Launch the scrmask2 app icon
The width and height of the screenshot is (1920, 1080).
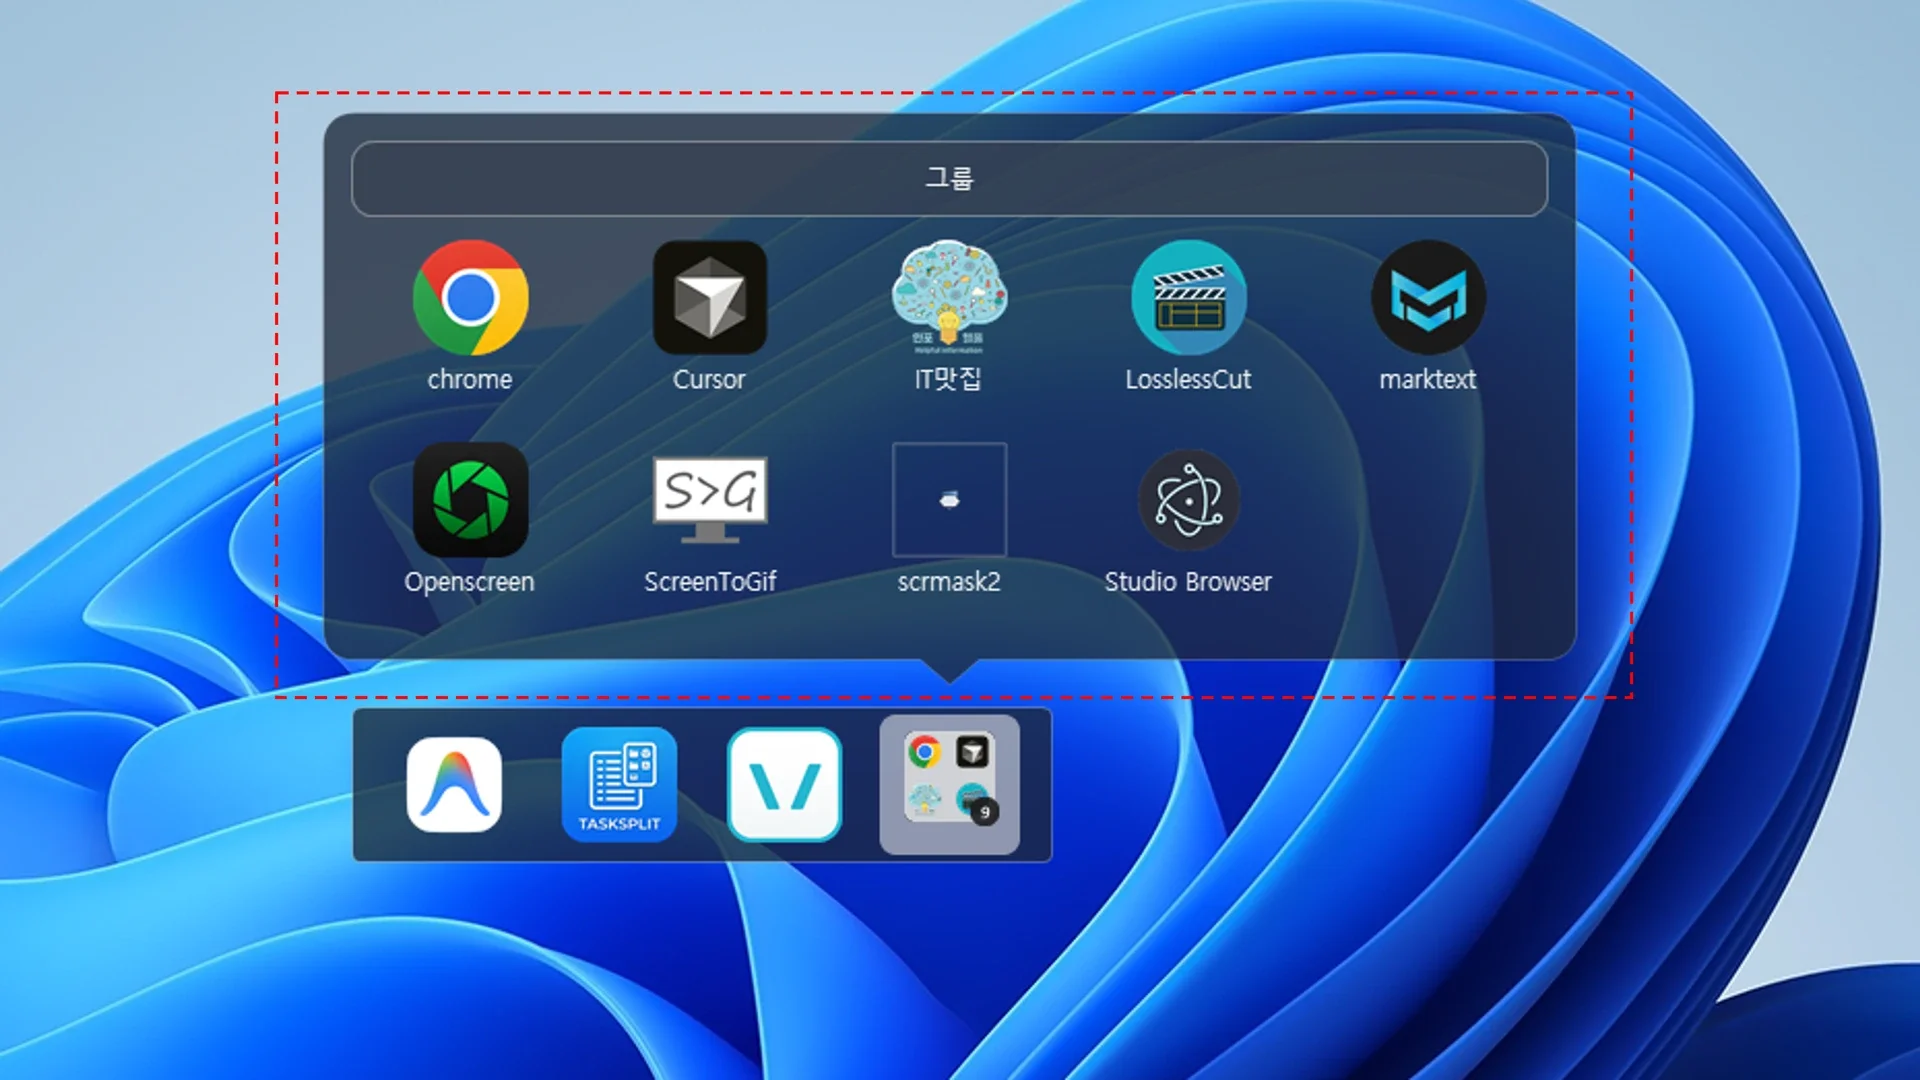pyautogui.click(x=949, y=500)
